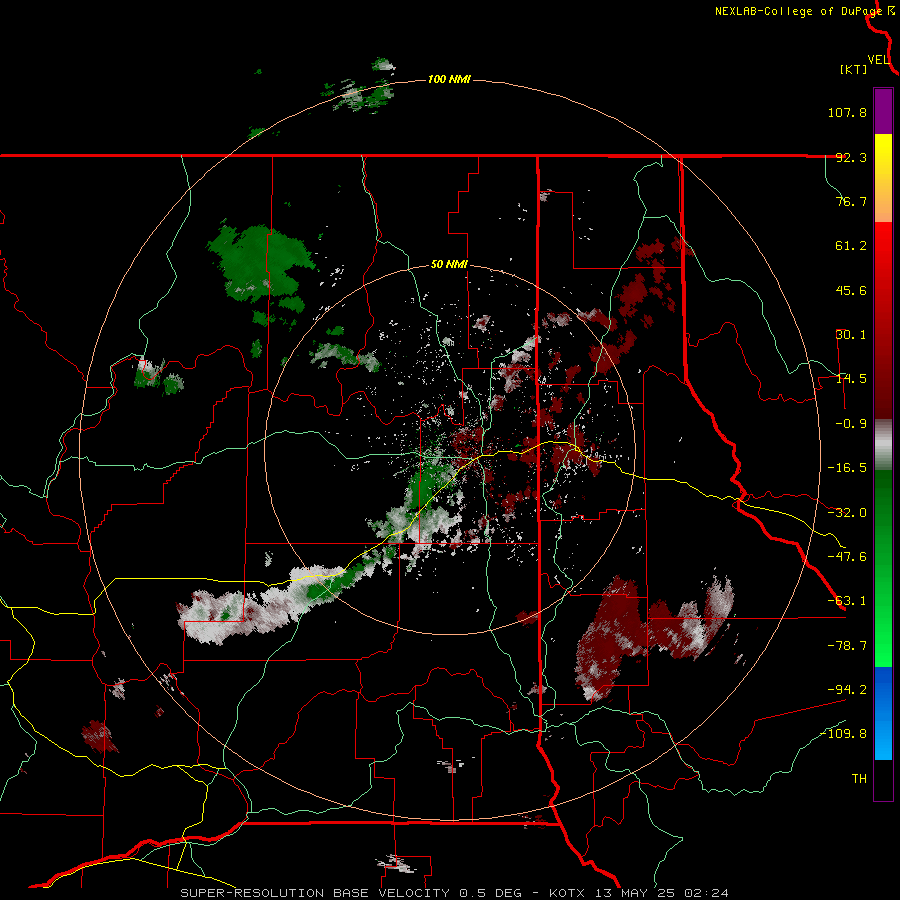Click the 30.1 legend value
The image size is (900, 900).
point(851,335)
